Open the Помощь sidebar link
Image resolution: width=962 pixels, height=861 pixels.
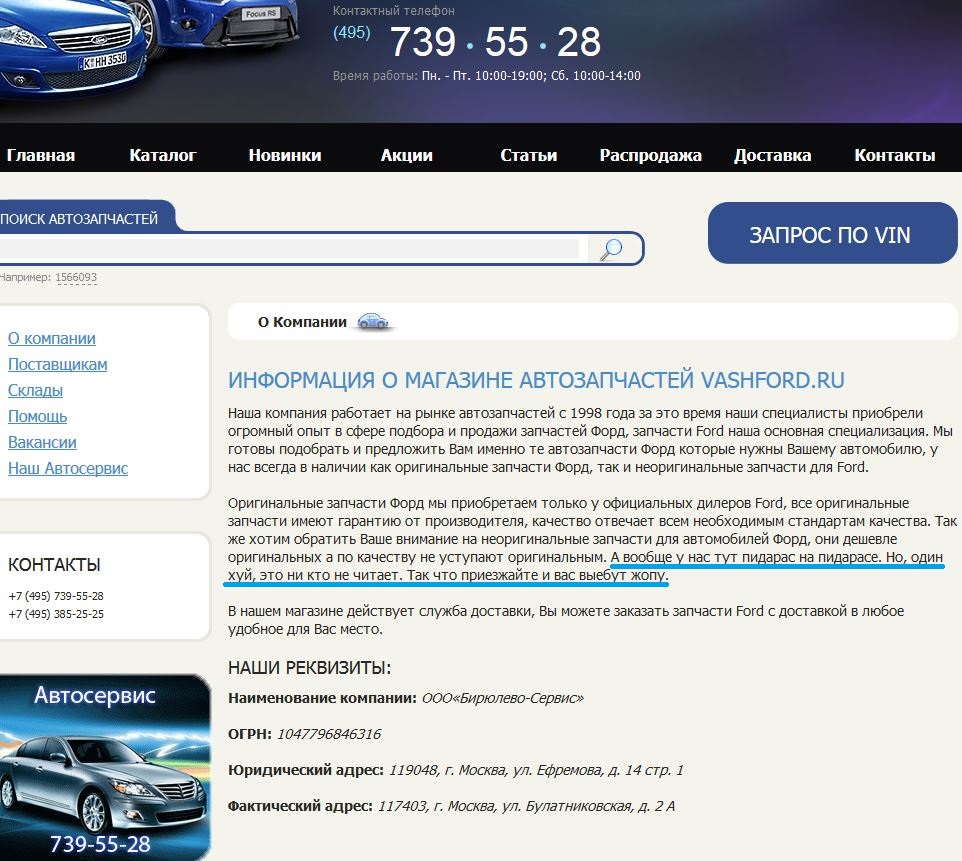click(37, 416)
